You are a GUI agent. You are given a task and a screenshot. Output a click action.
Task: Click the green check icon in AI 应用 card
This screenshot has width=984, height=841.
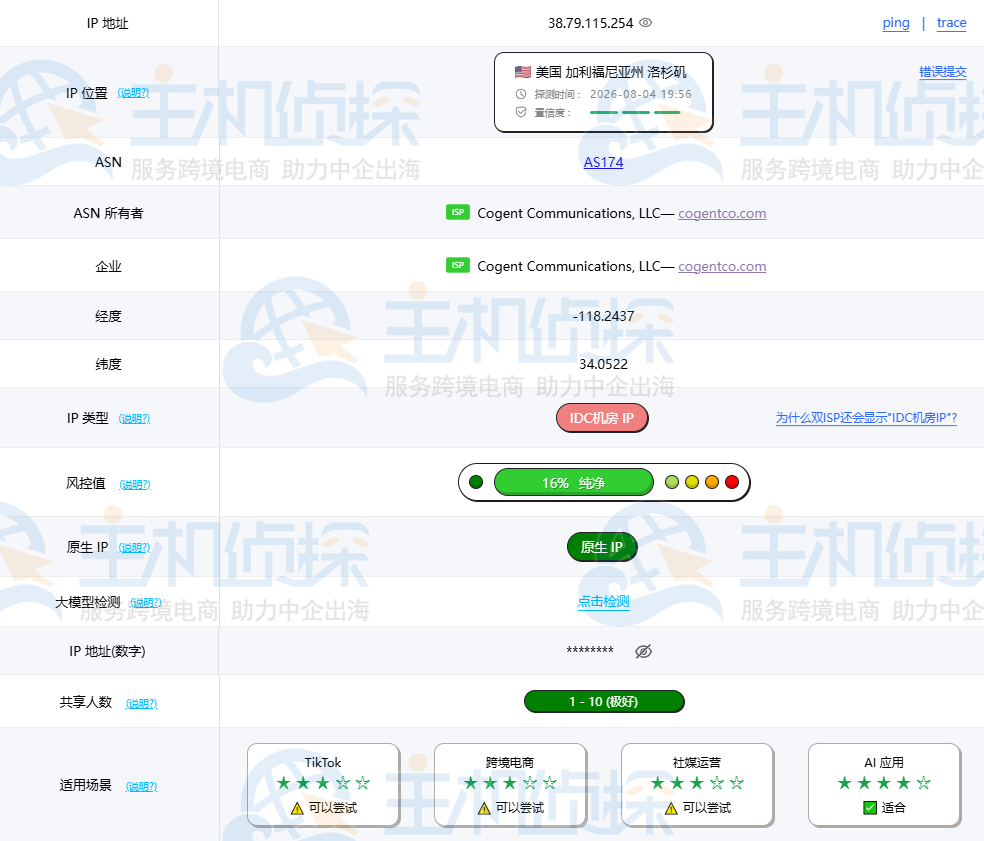[870, 808]
